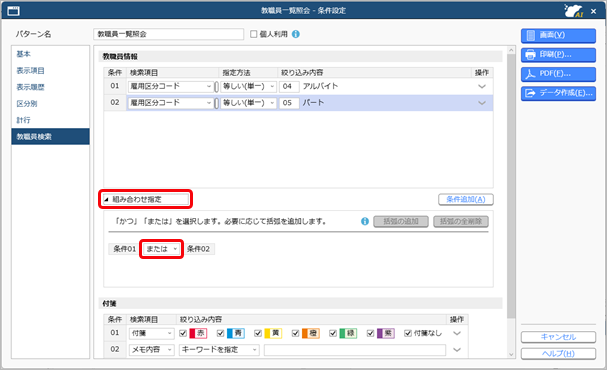Viewport: 607px width, 370px height.
Task: Expand operations chevron for アルバイト row
Action: pyautogui.click(x=482, y=86)
